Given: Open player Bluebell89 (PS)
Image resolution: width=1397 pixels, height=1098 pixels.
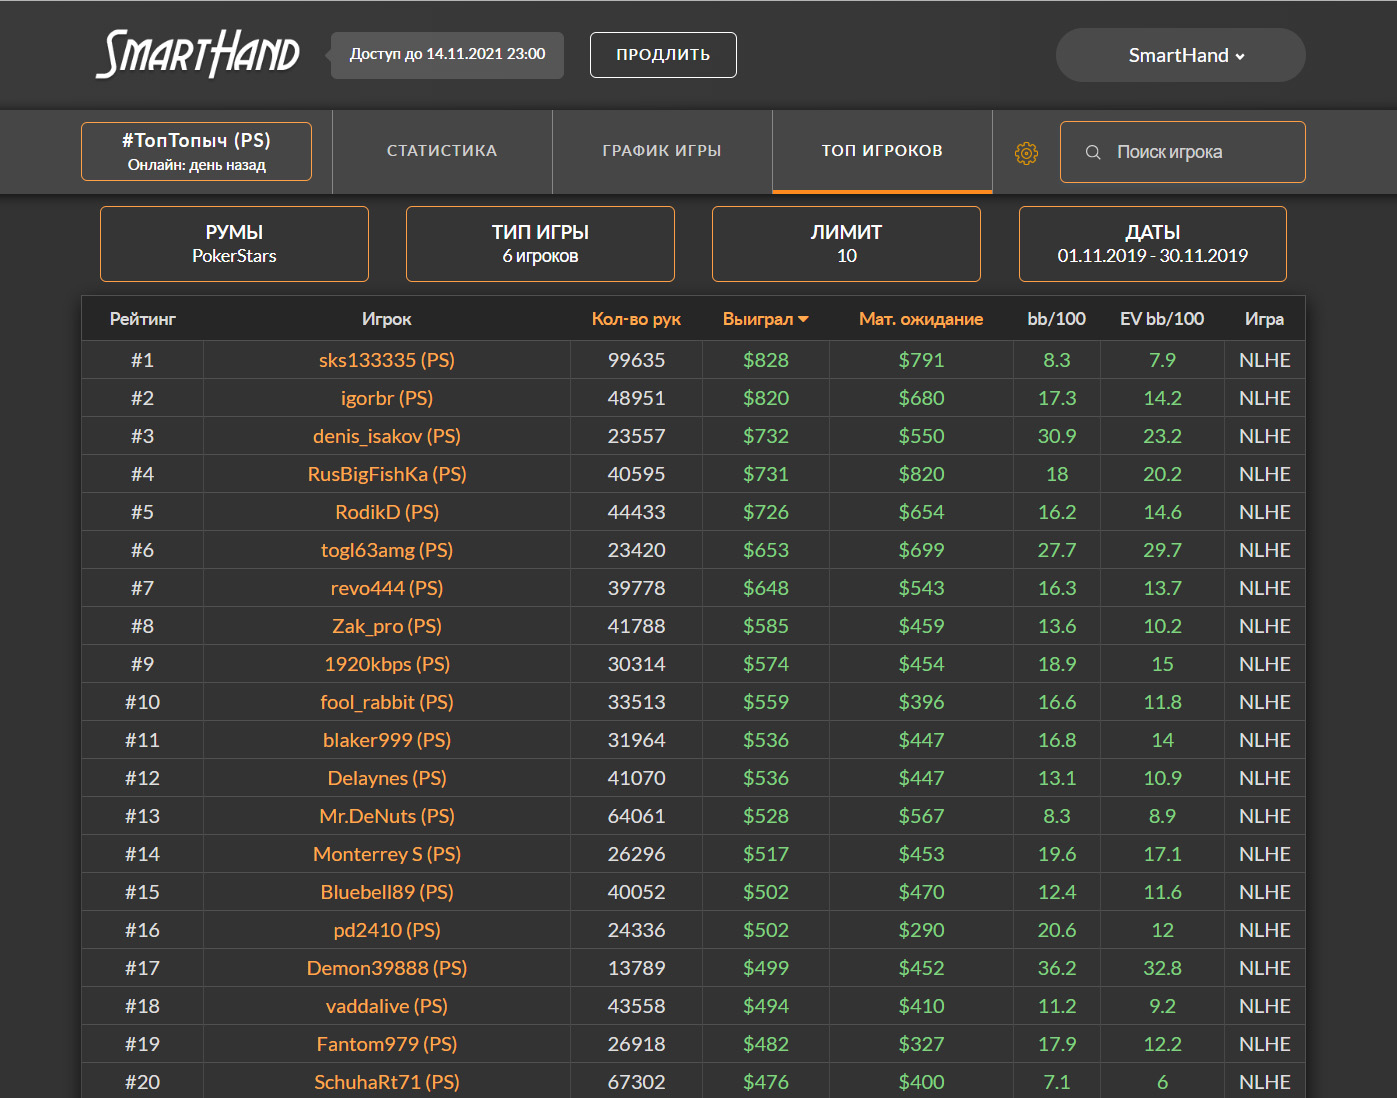Looking at the screenshot, I should click(x=387, y=892).
